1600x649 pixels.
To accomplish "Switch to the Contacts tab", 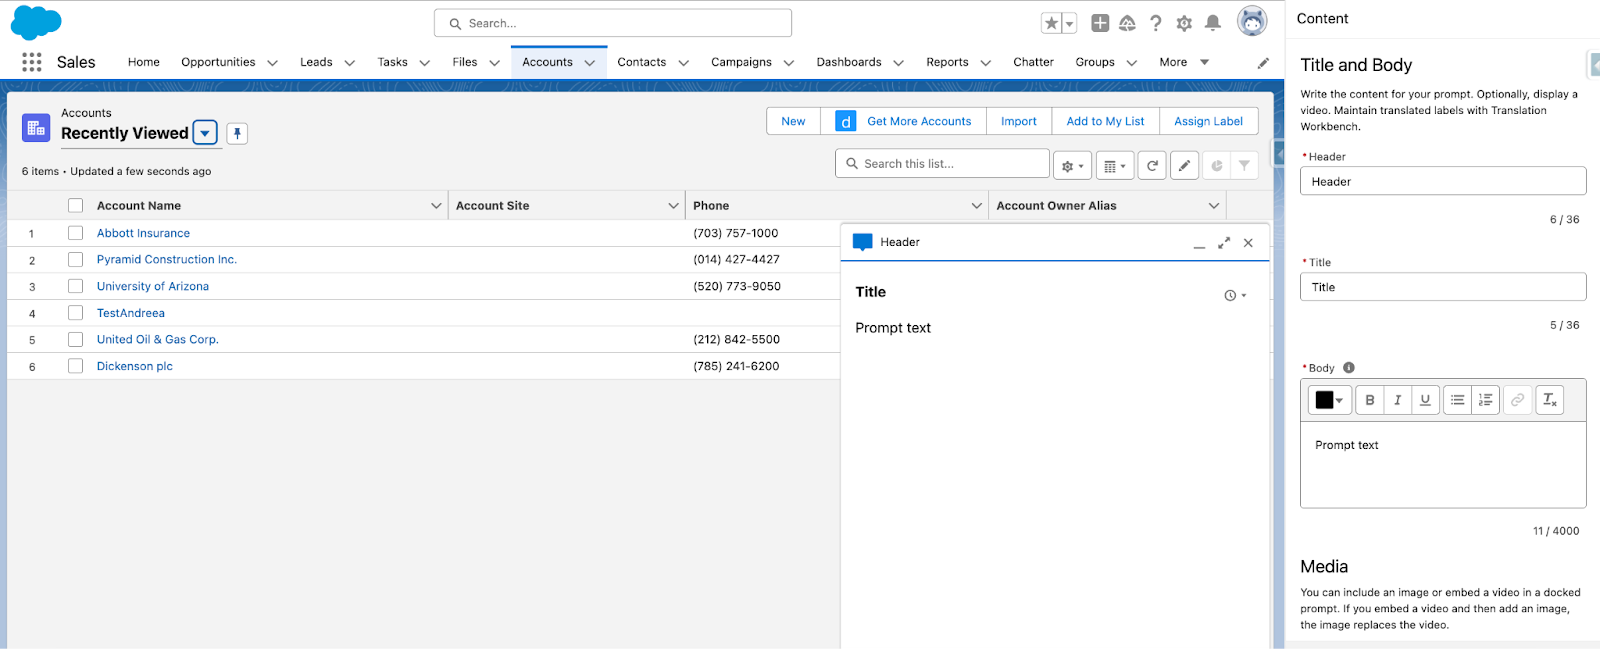I will pyautogui.click(x=641, y=62).
